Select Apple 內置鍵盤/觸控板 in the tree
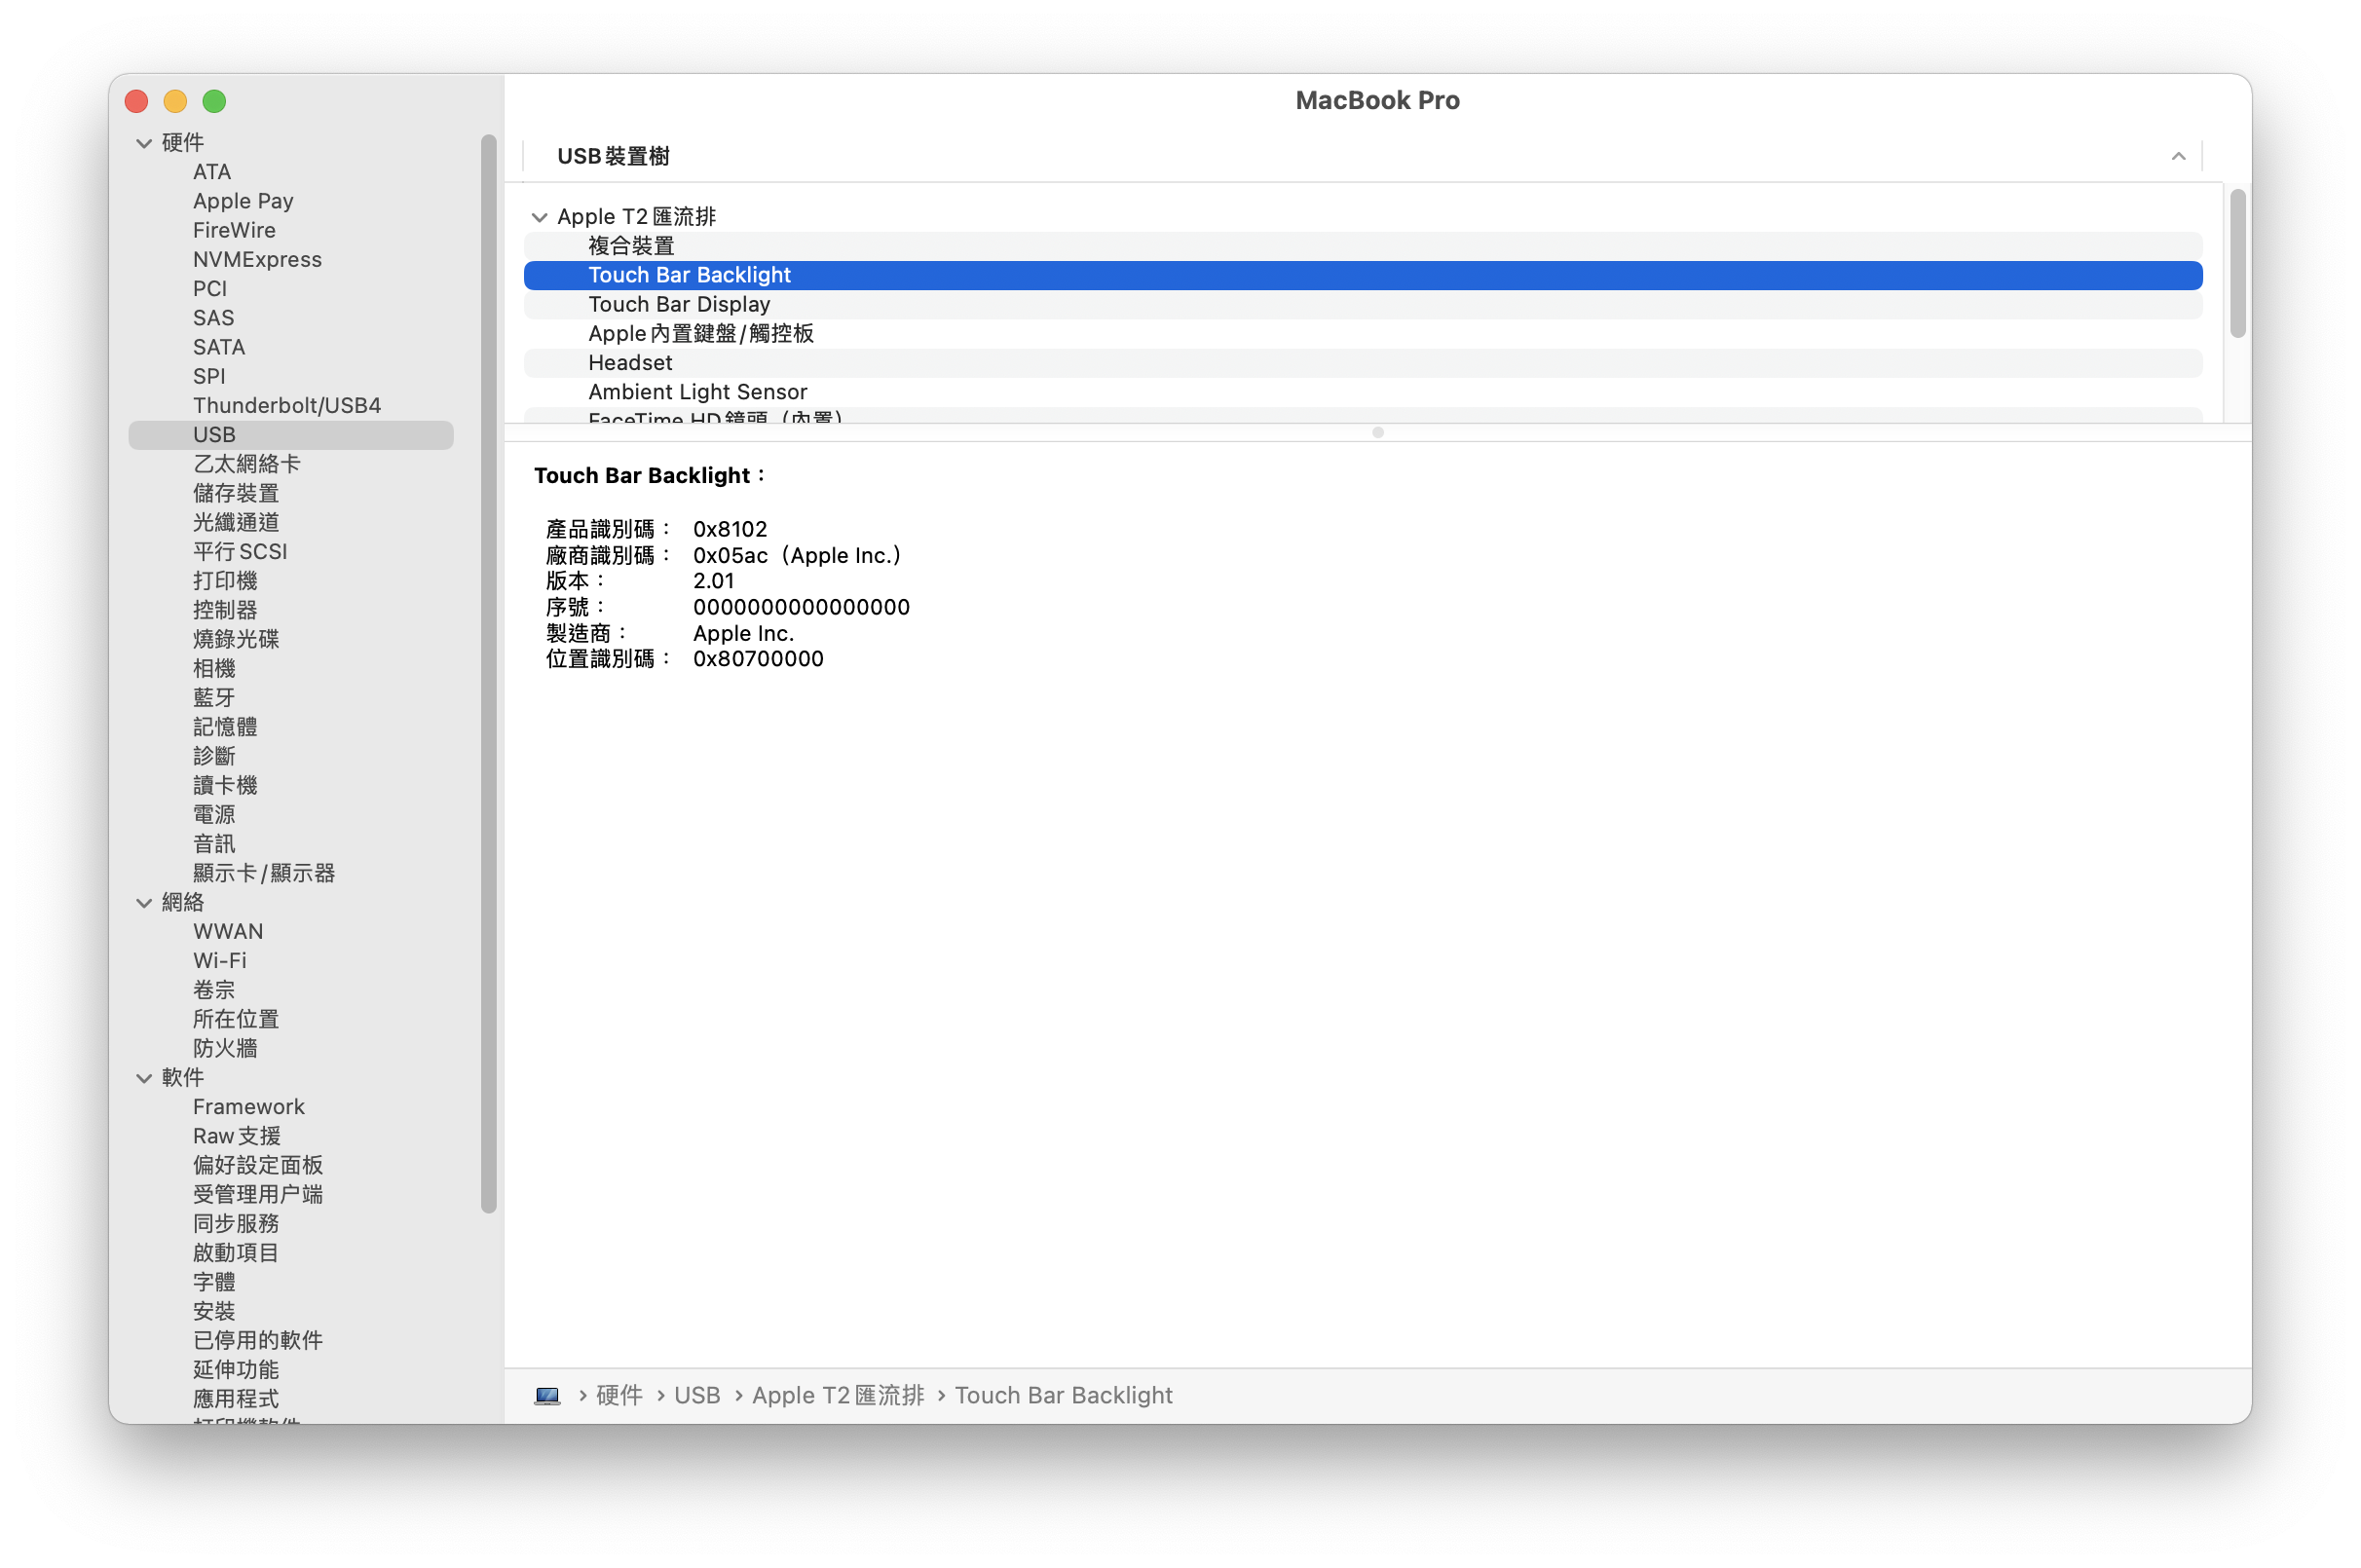Screen dimensions: 2361x1568 [700, 333]
